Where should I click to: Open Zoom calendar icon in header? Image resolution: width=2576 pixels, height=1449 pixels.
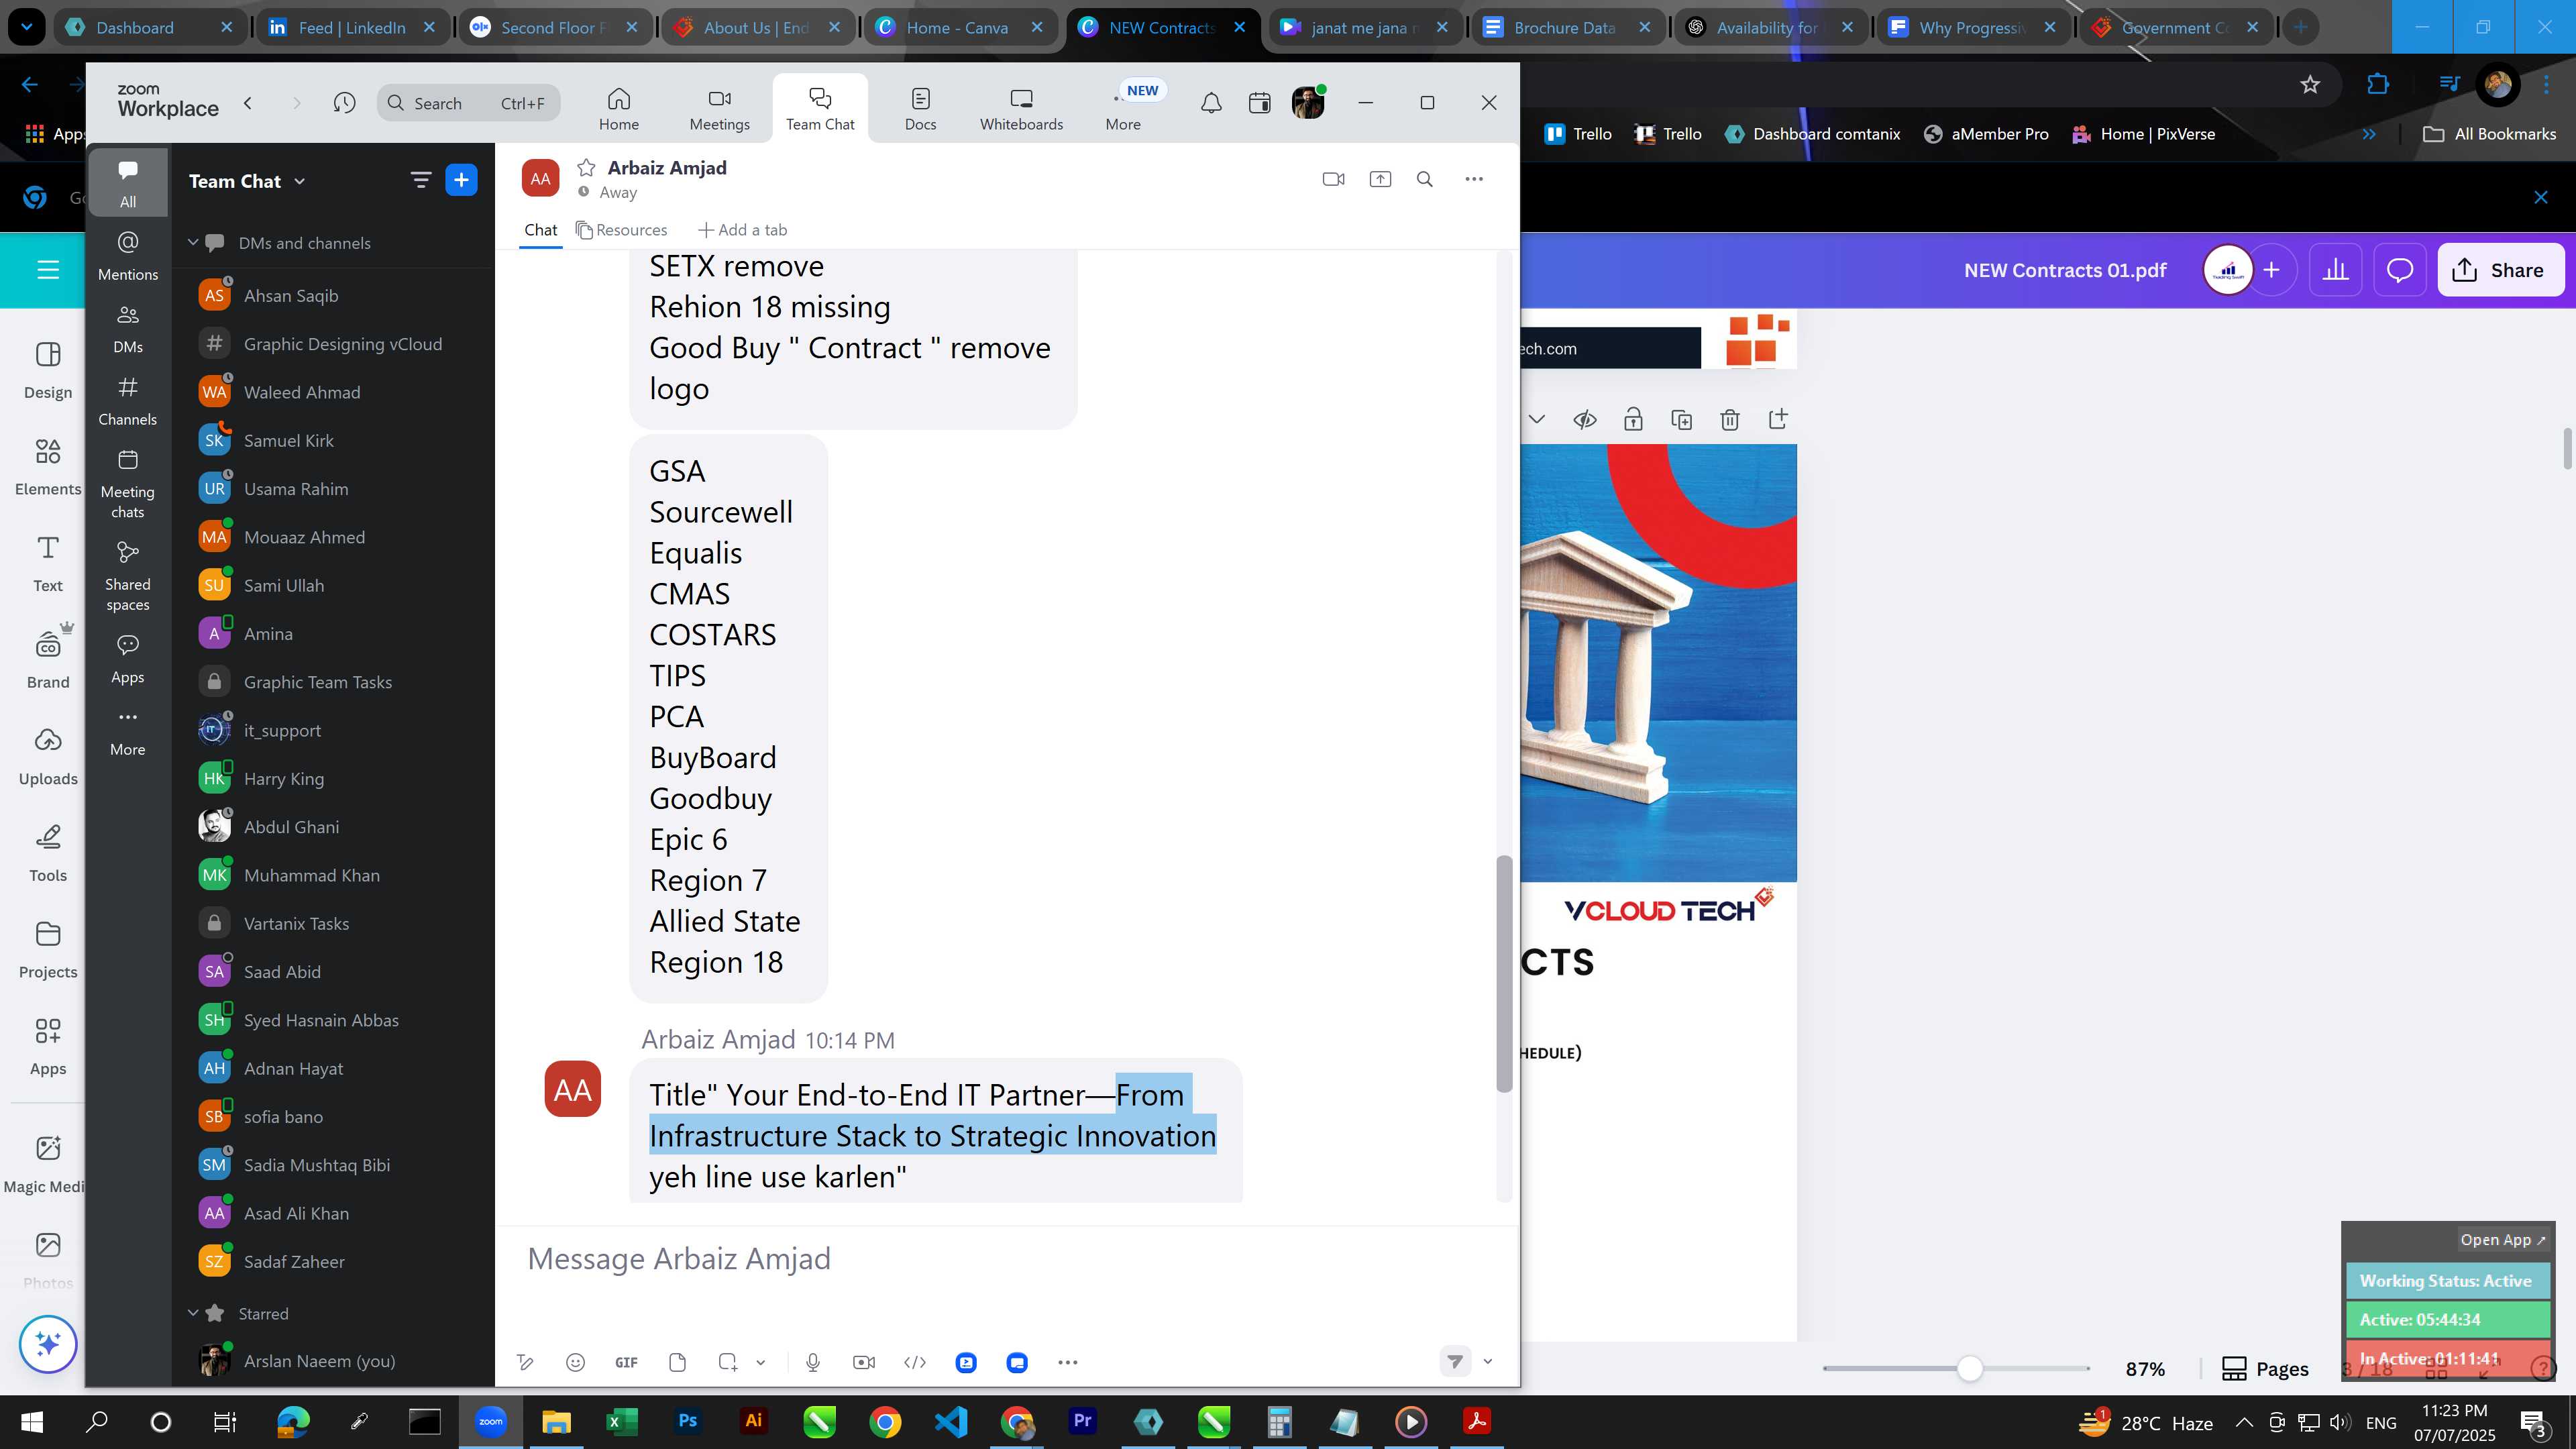tap(1259, 103)
